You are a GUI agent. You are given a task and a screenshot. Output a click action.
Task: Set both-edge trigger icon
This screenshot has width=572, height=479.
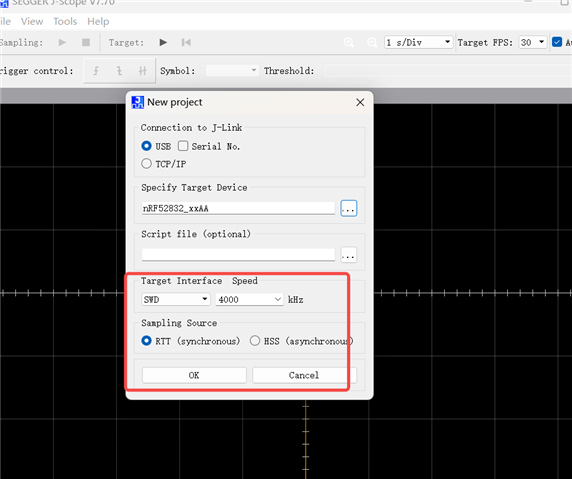142,71
